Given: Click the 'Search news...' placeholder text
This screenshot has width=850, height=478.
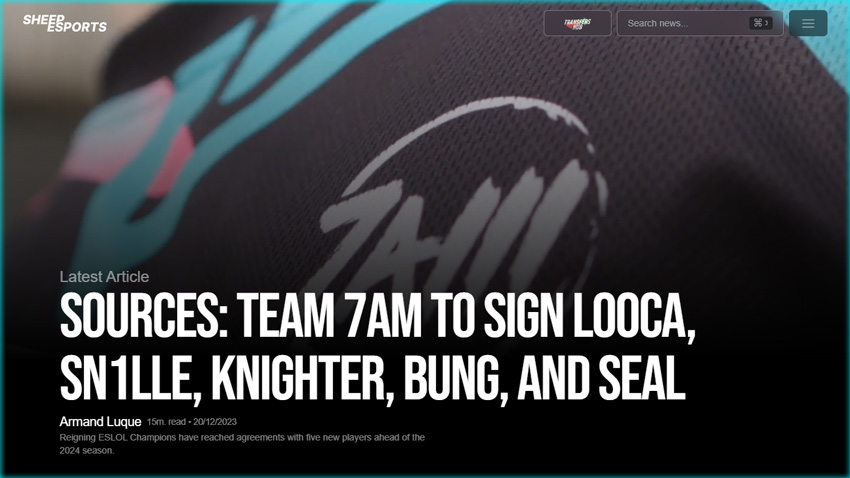Looking at the screenshot, I should pyautogui.click(x=658, y=23).
